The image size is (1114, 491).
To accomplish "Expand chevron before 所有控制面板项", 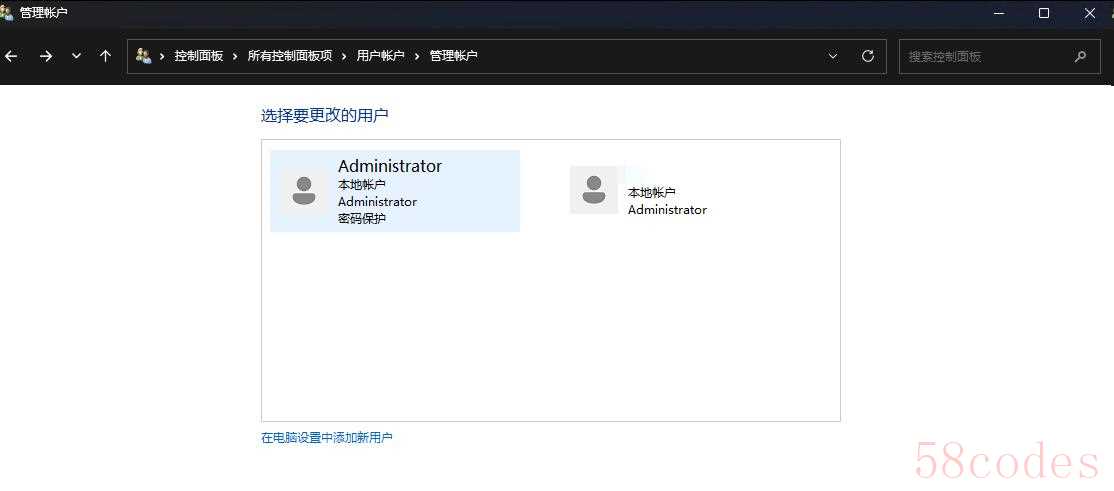I will click(235, 56).
